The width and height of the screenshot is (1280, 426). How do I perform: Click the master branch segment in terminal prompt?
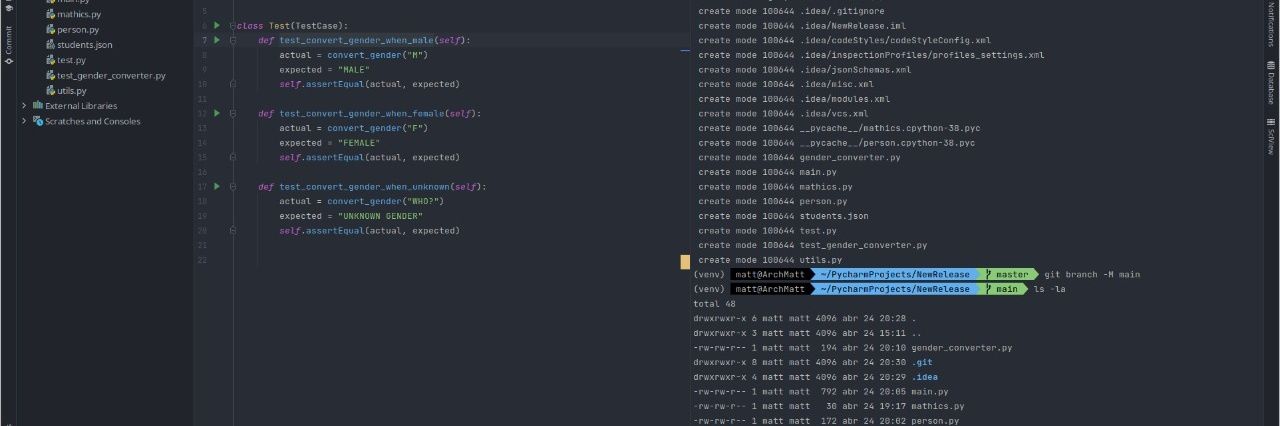(x=1007, y=274)
